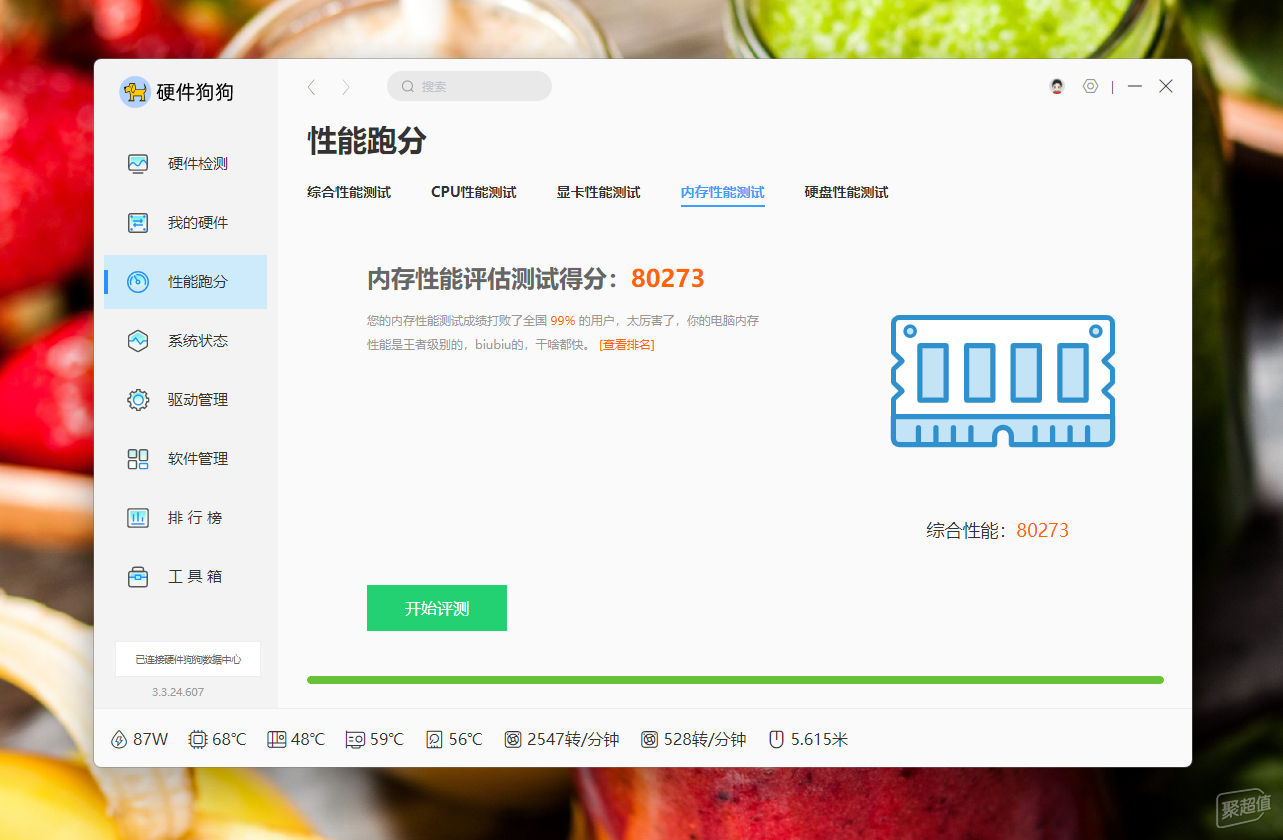Switch to 综合性能测试 tab
The height and width of the screenshot is (840, 1283).
tap(349, 192)
